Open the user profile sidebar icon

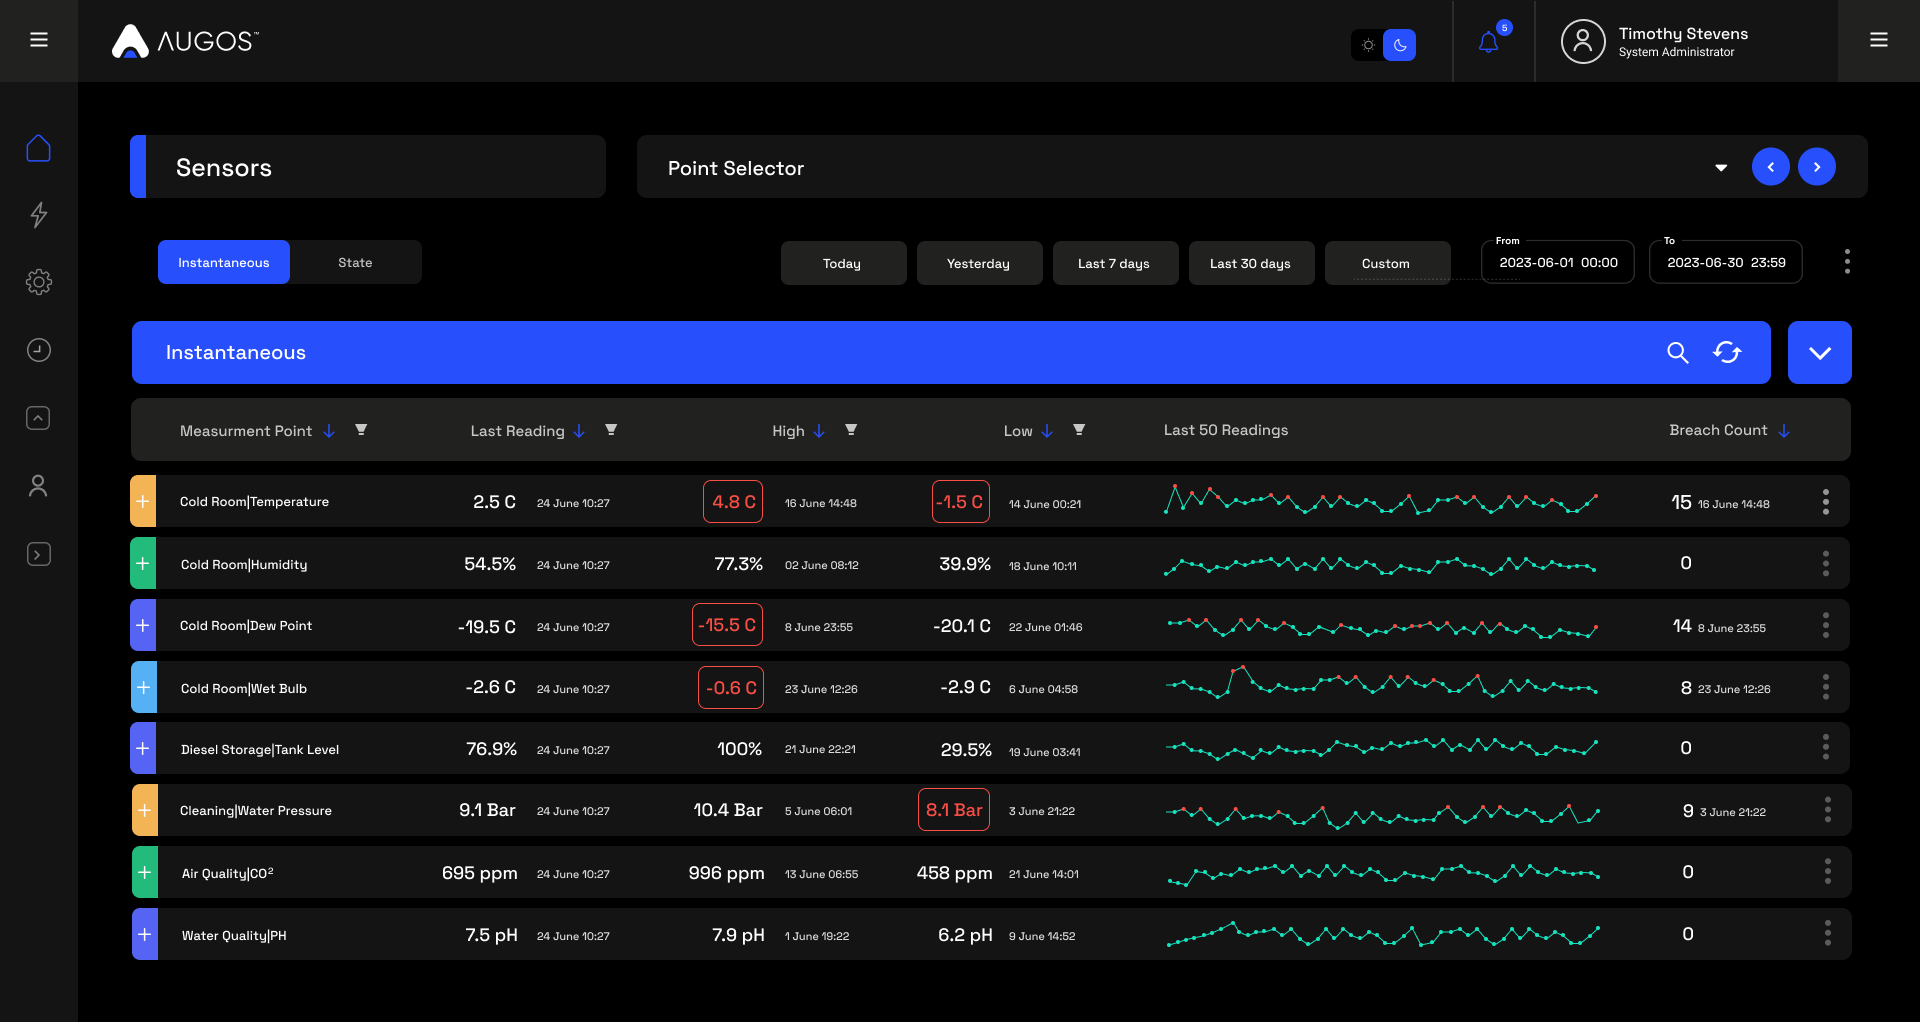tap(38, 486)
